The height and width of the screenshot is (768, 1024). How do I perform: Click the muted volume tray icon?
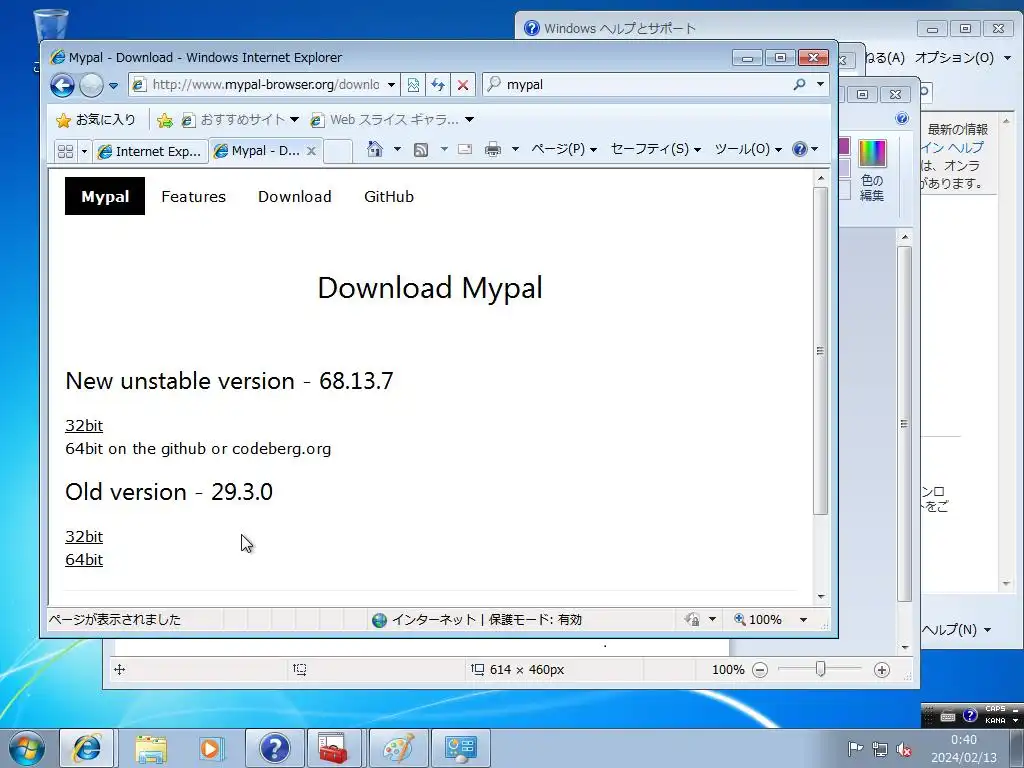[x=904, y=749]
